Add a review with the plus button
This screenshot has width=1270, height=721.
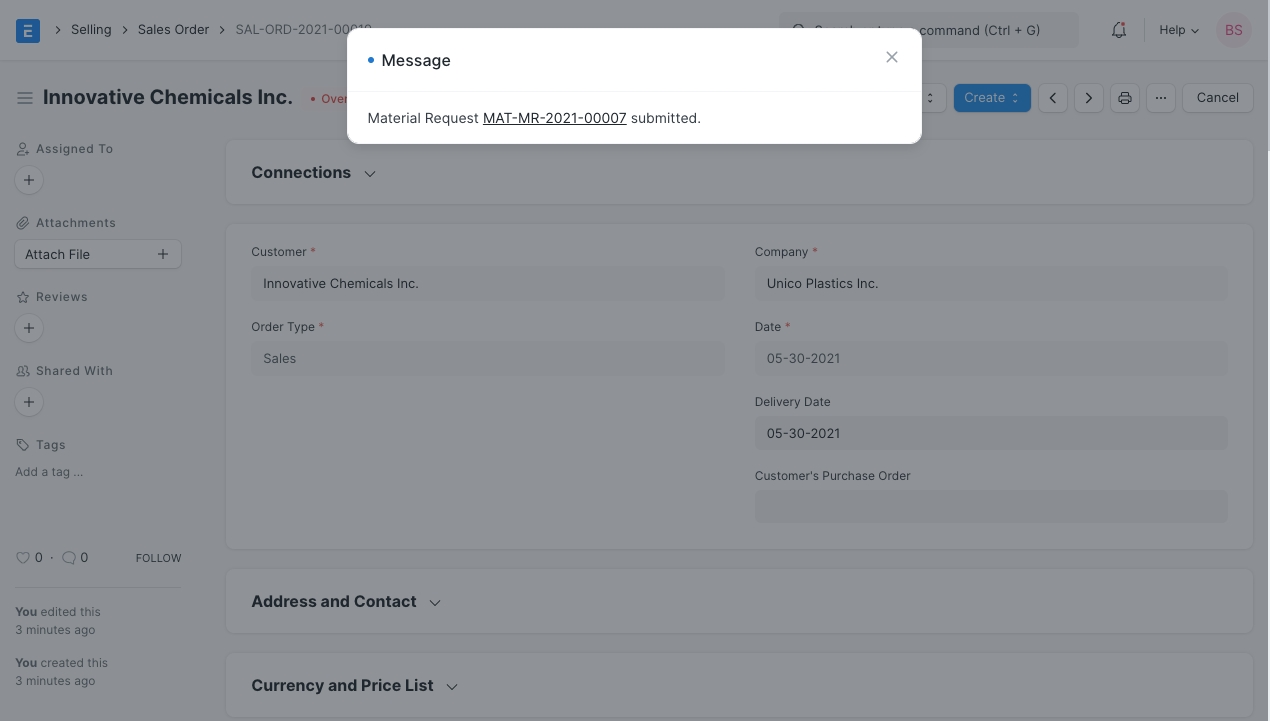click(x=29, y=328)
